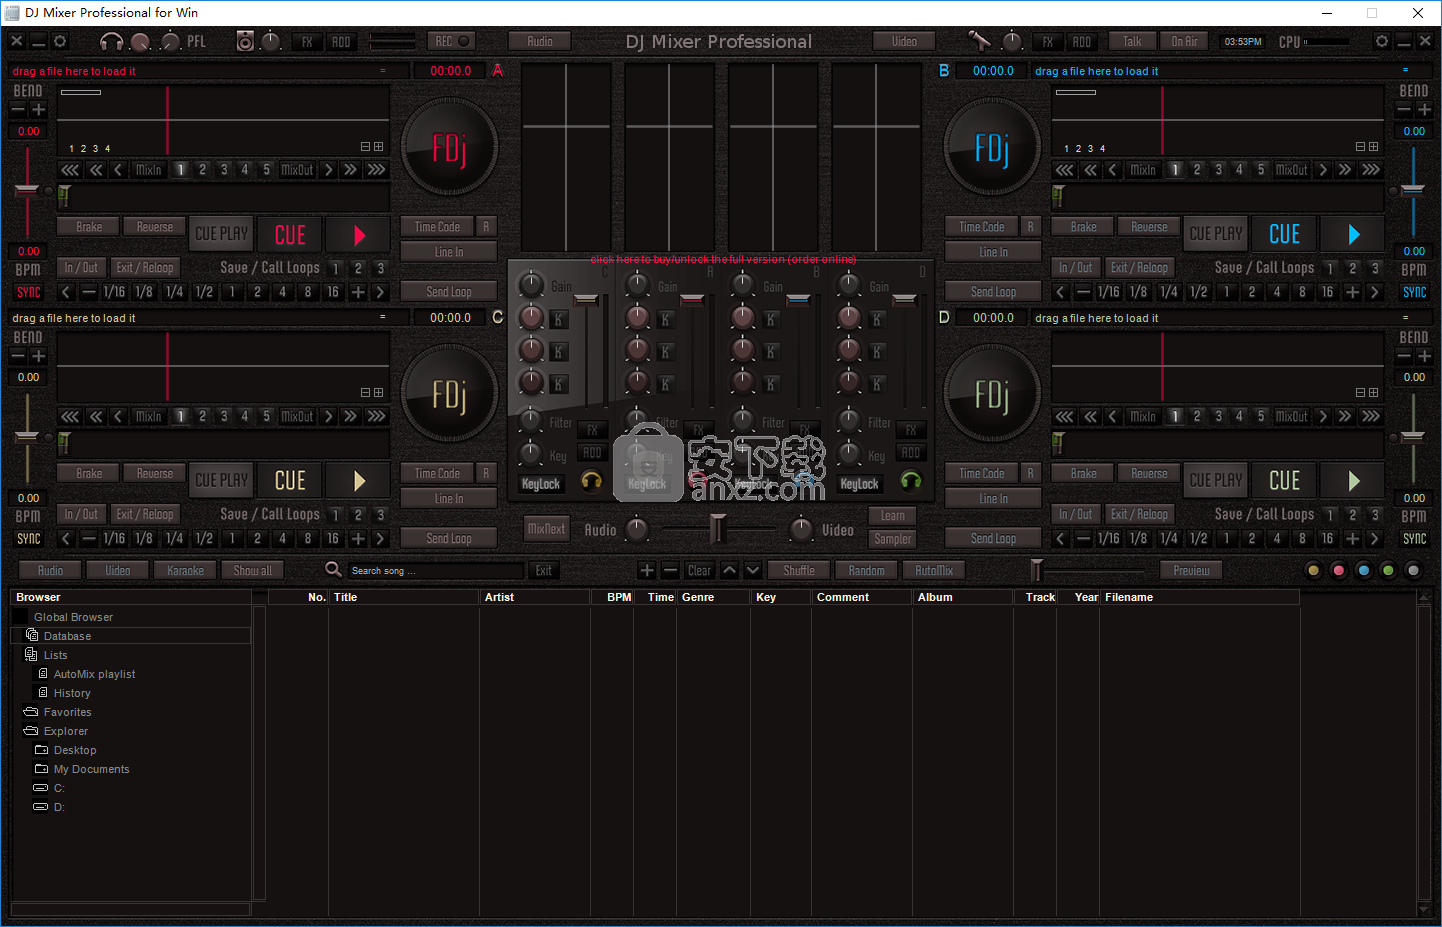
Task: Click the red CUE button on deck A
Action: [290, 235]
